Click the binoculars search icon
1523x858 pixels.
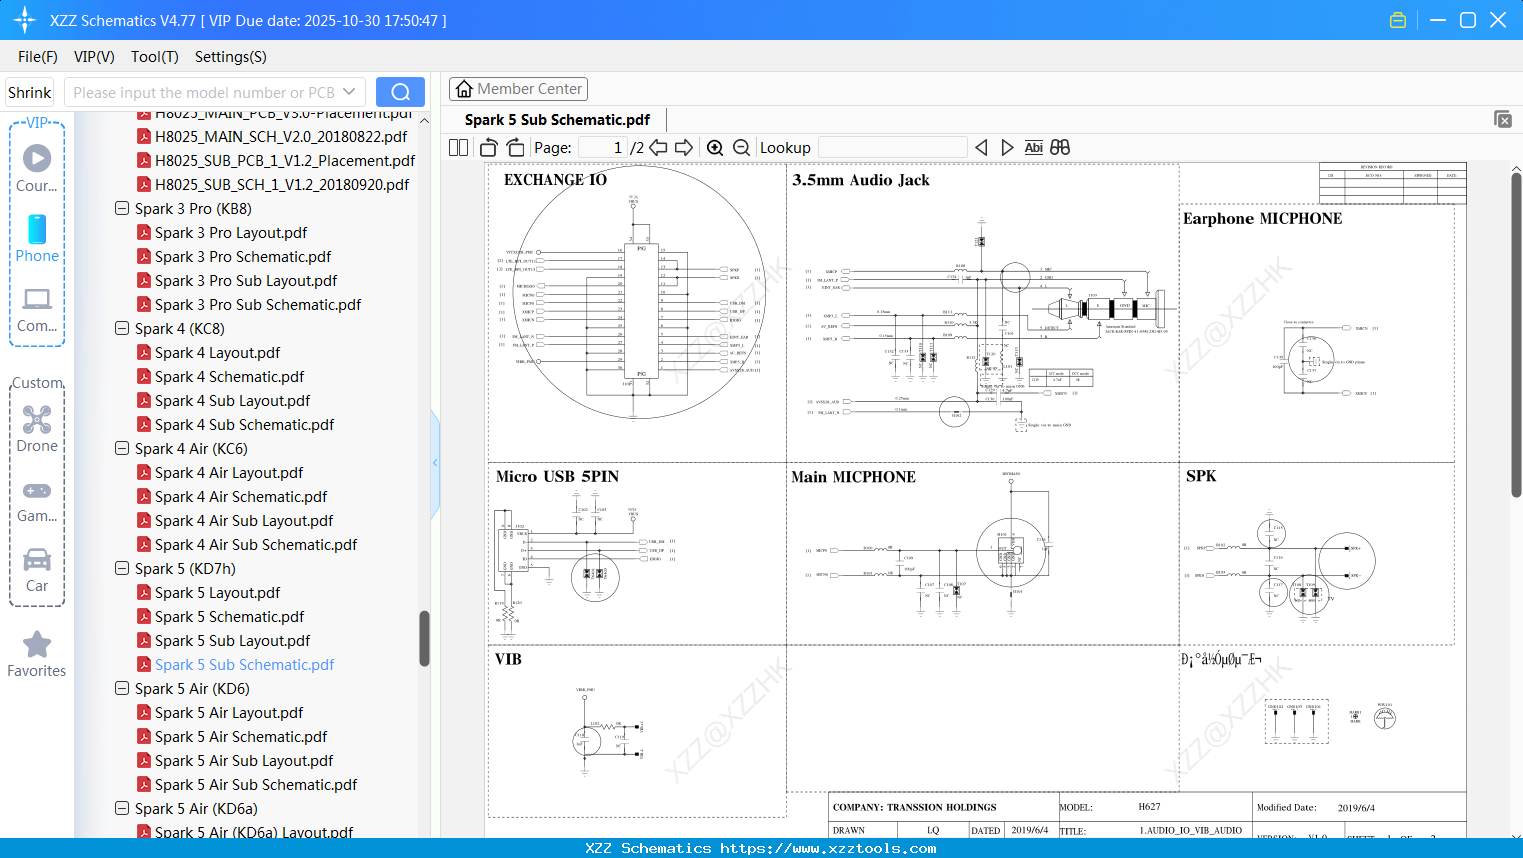click(1059, 147)
